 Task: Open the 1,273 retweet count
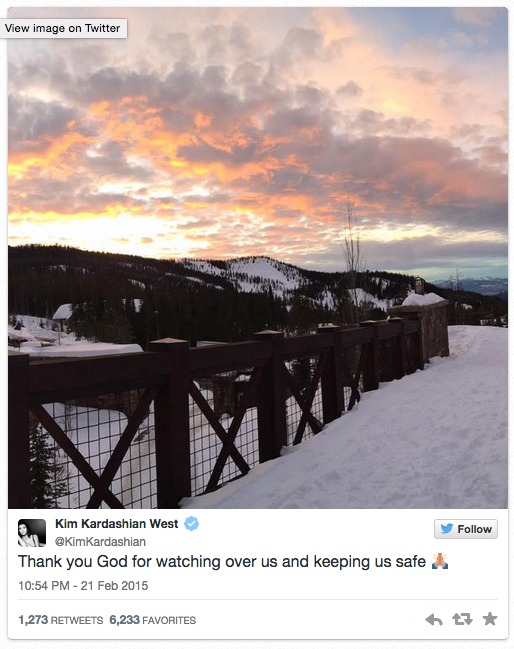(x=33, y=620)
